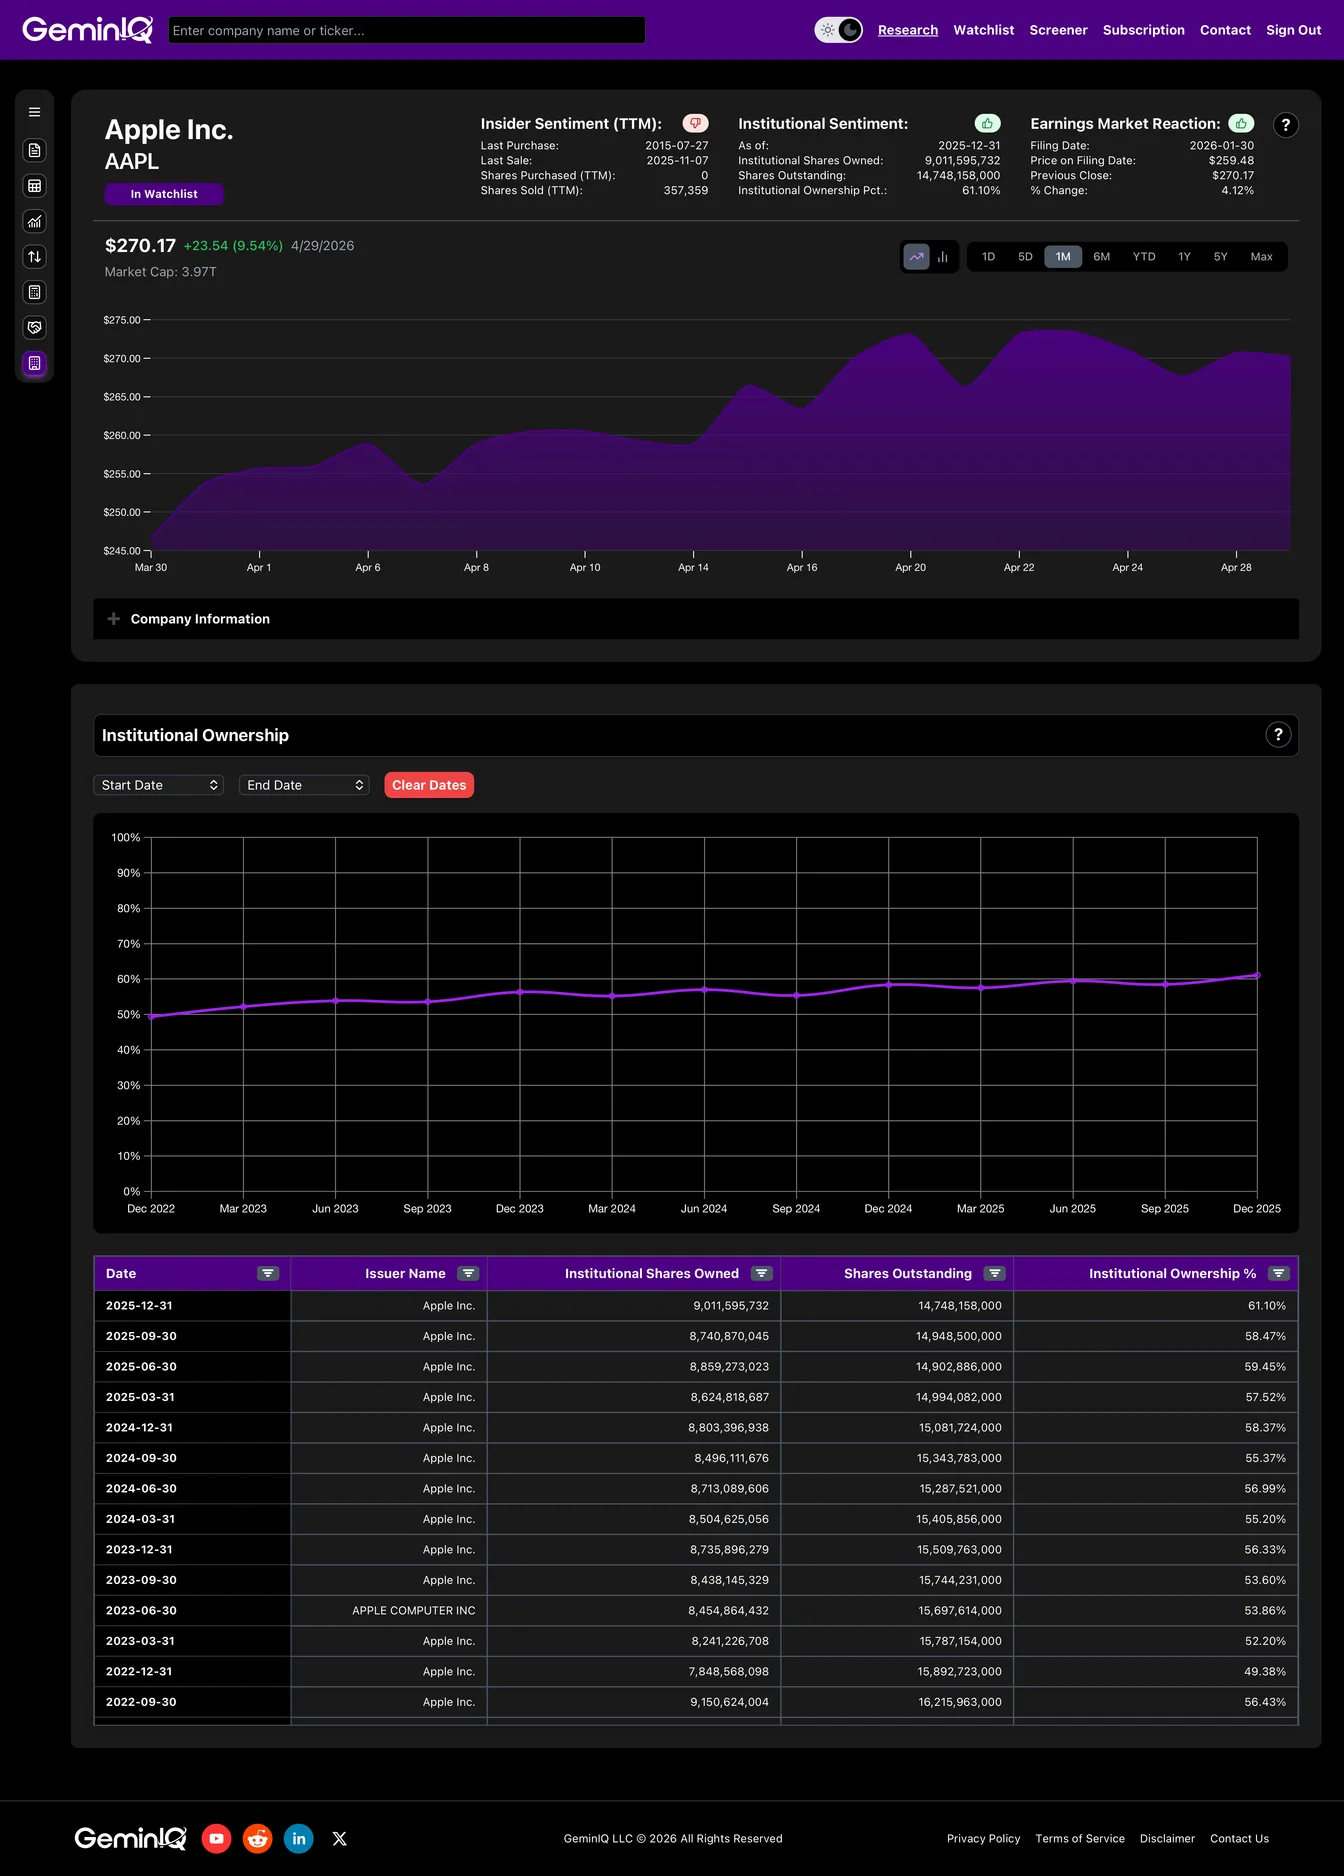
Task: Open the End Date dropdown
Action: [x=304, y=785]
